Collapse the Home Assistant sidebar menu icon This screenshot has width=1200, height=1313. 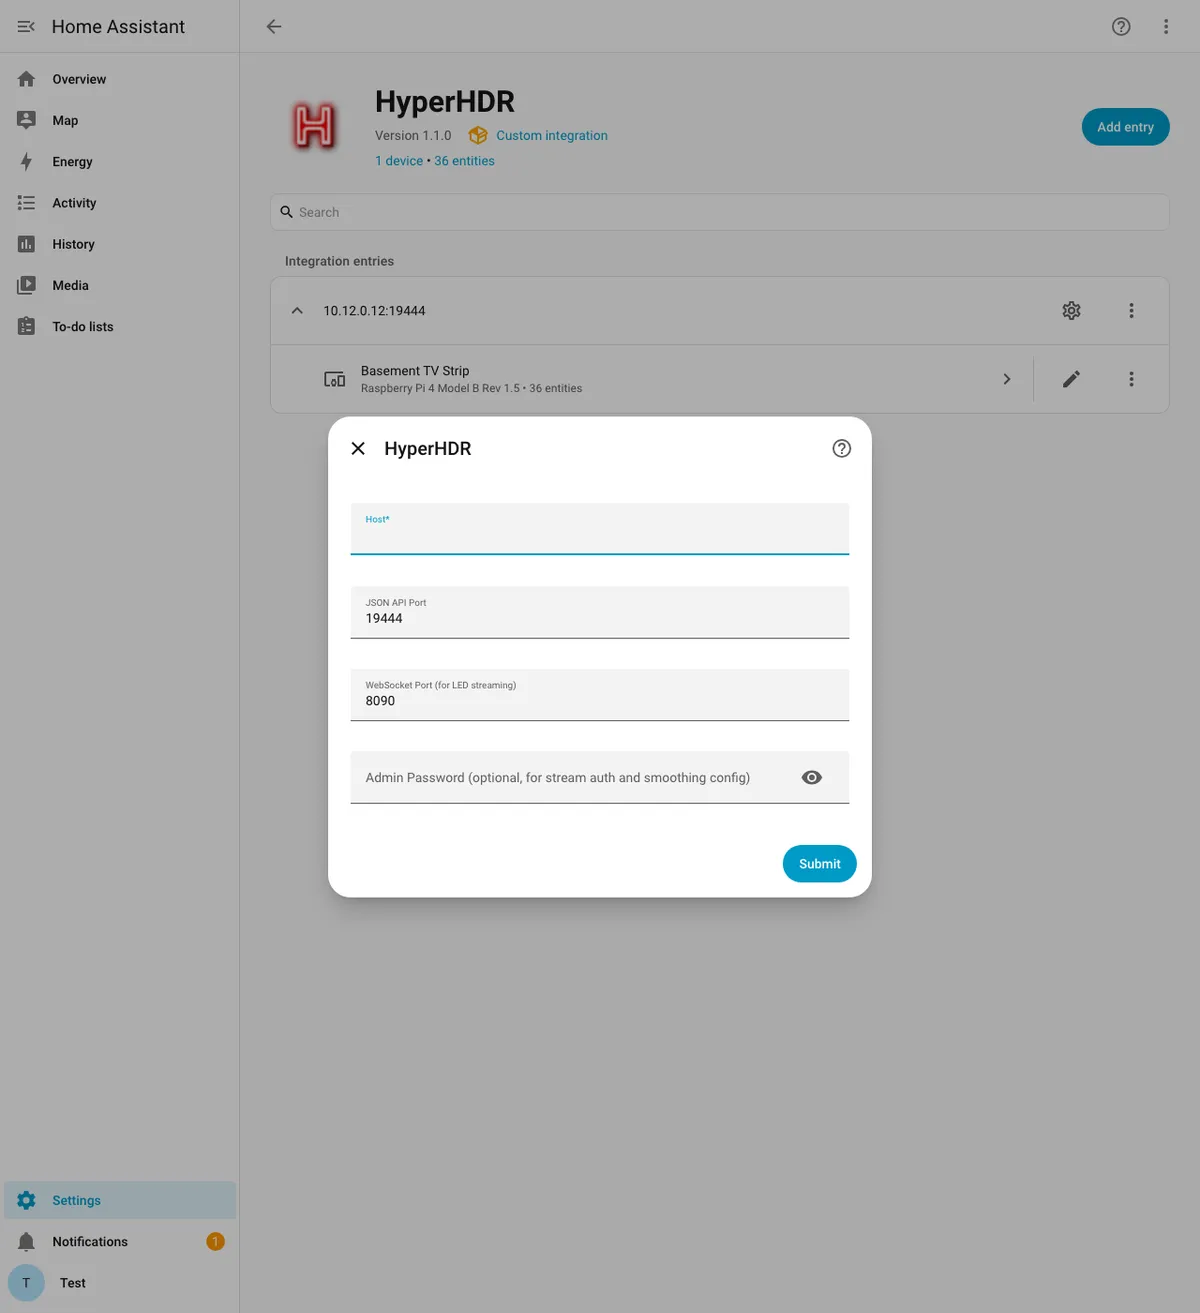(x=26, y=27)
